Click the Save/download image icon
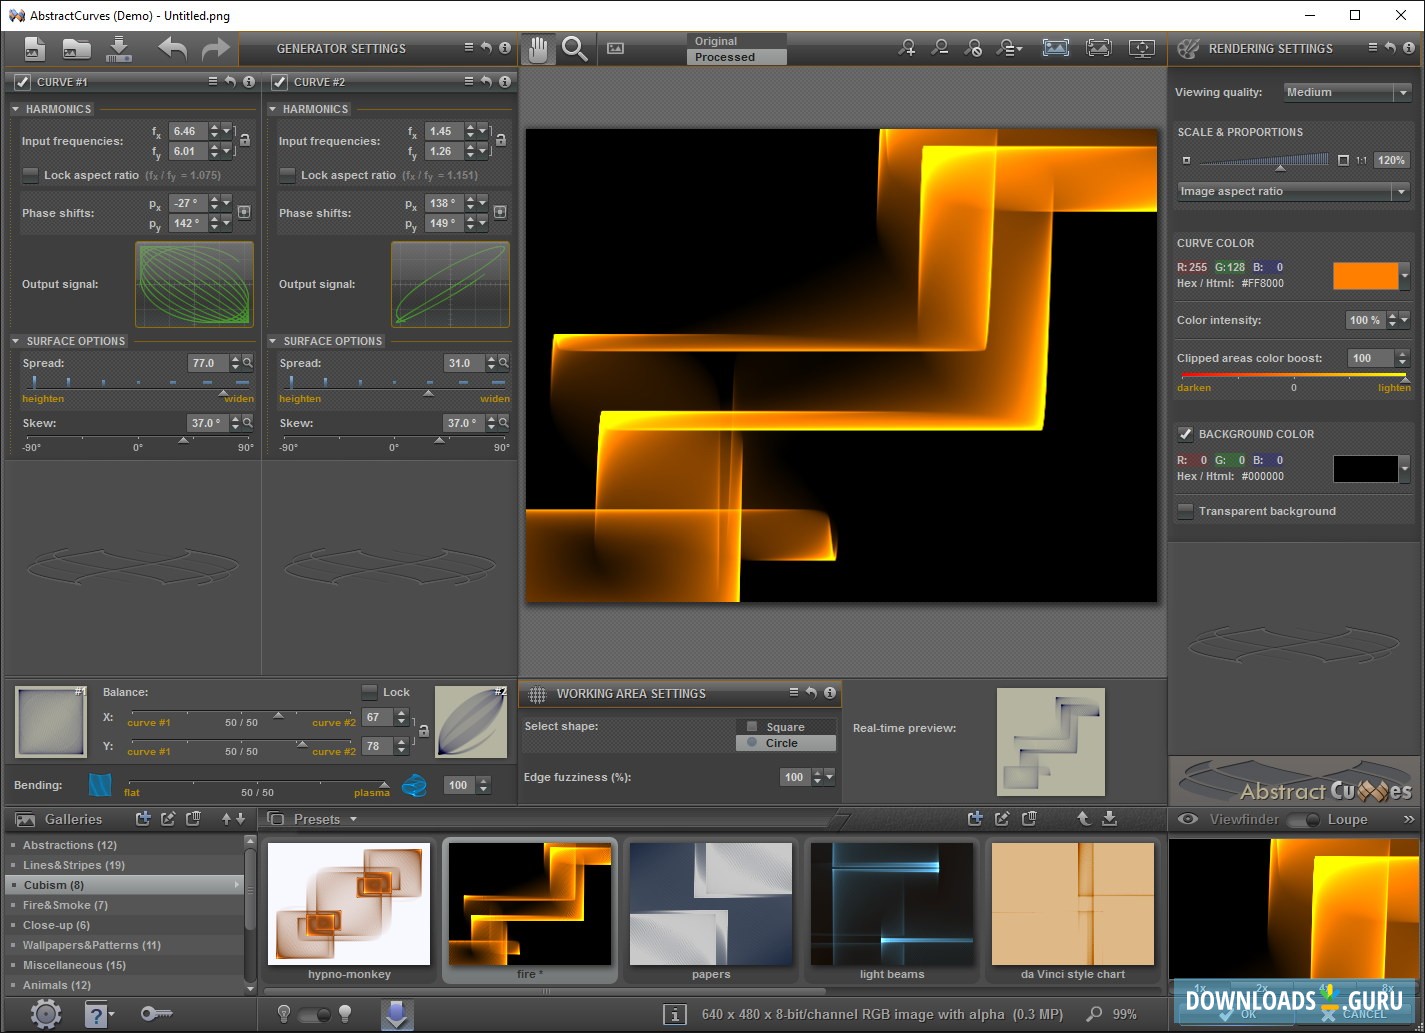 click(119, 48)
